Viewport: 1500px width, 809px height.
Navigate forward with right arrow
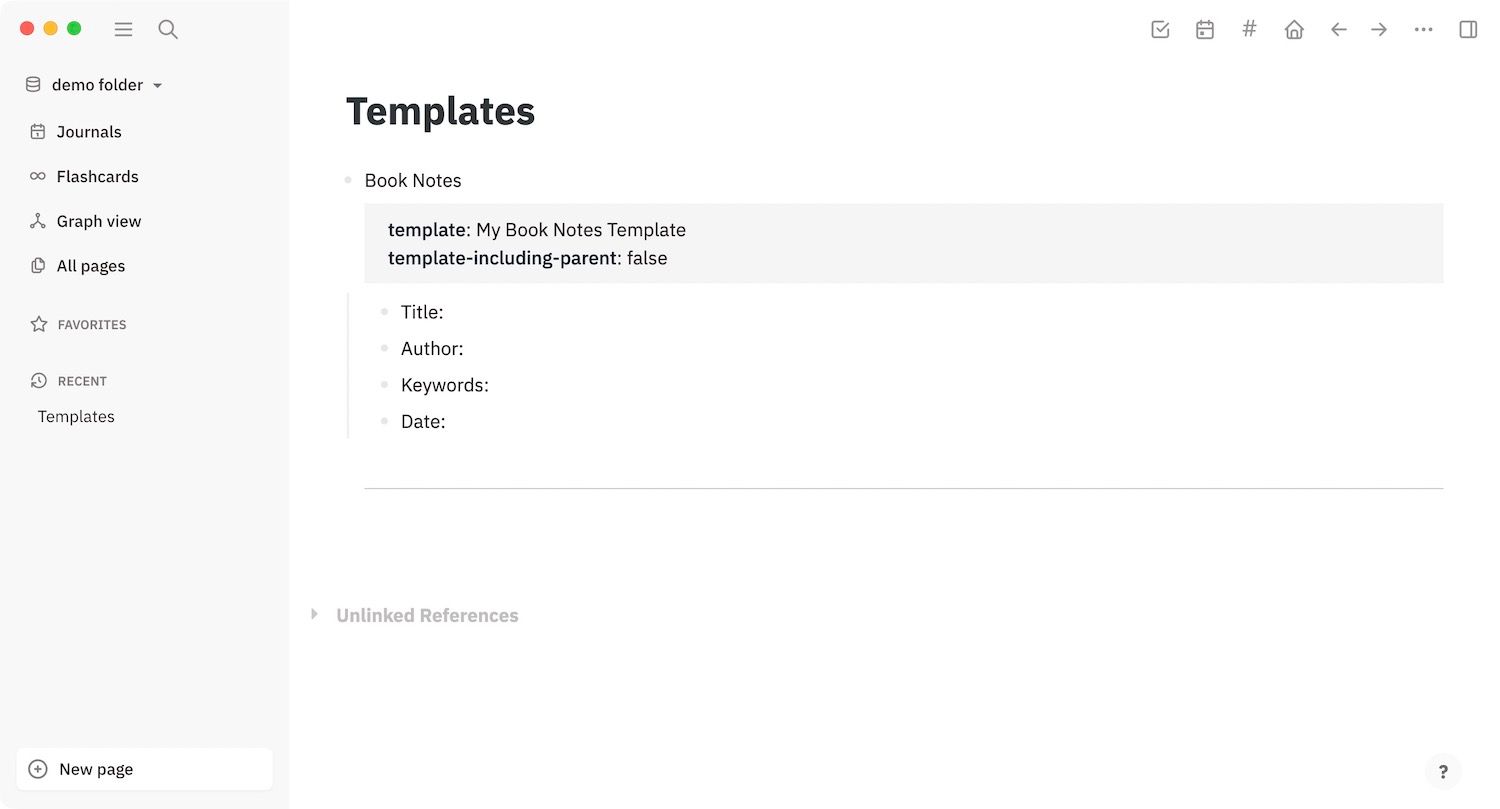1379,30
